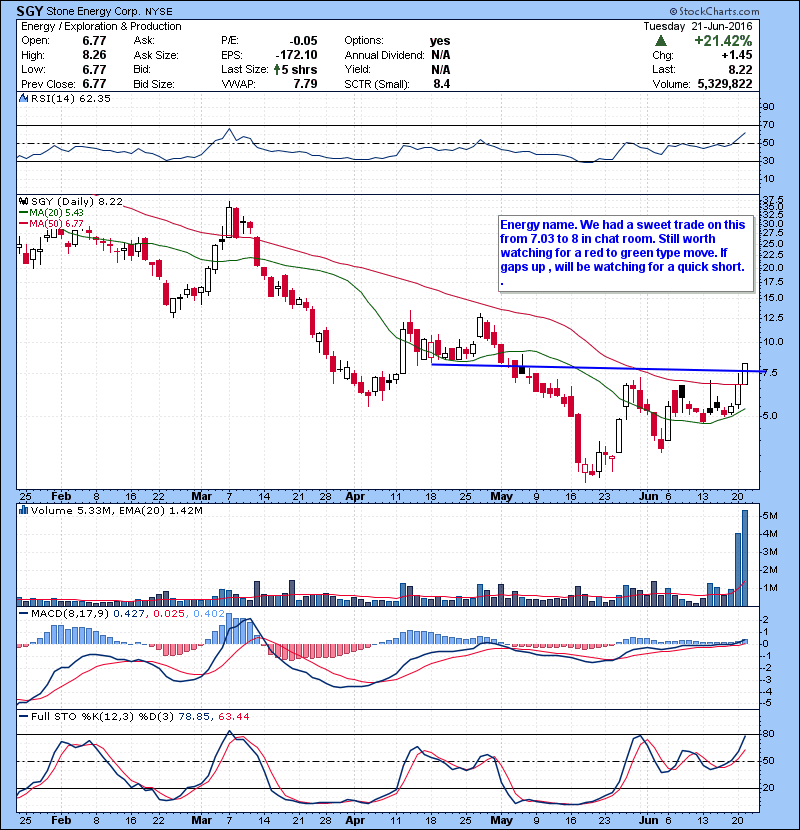Image resolution: width=800 pixels, height=830 pixels.
Task: Click the Volume panel bar icon
Action: [24, 510]
